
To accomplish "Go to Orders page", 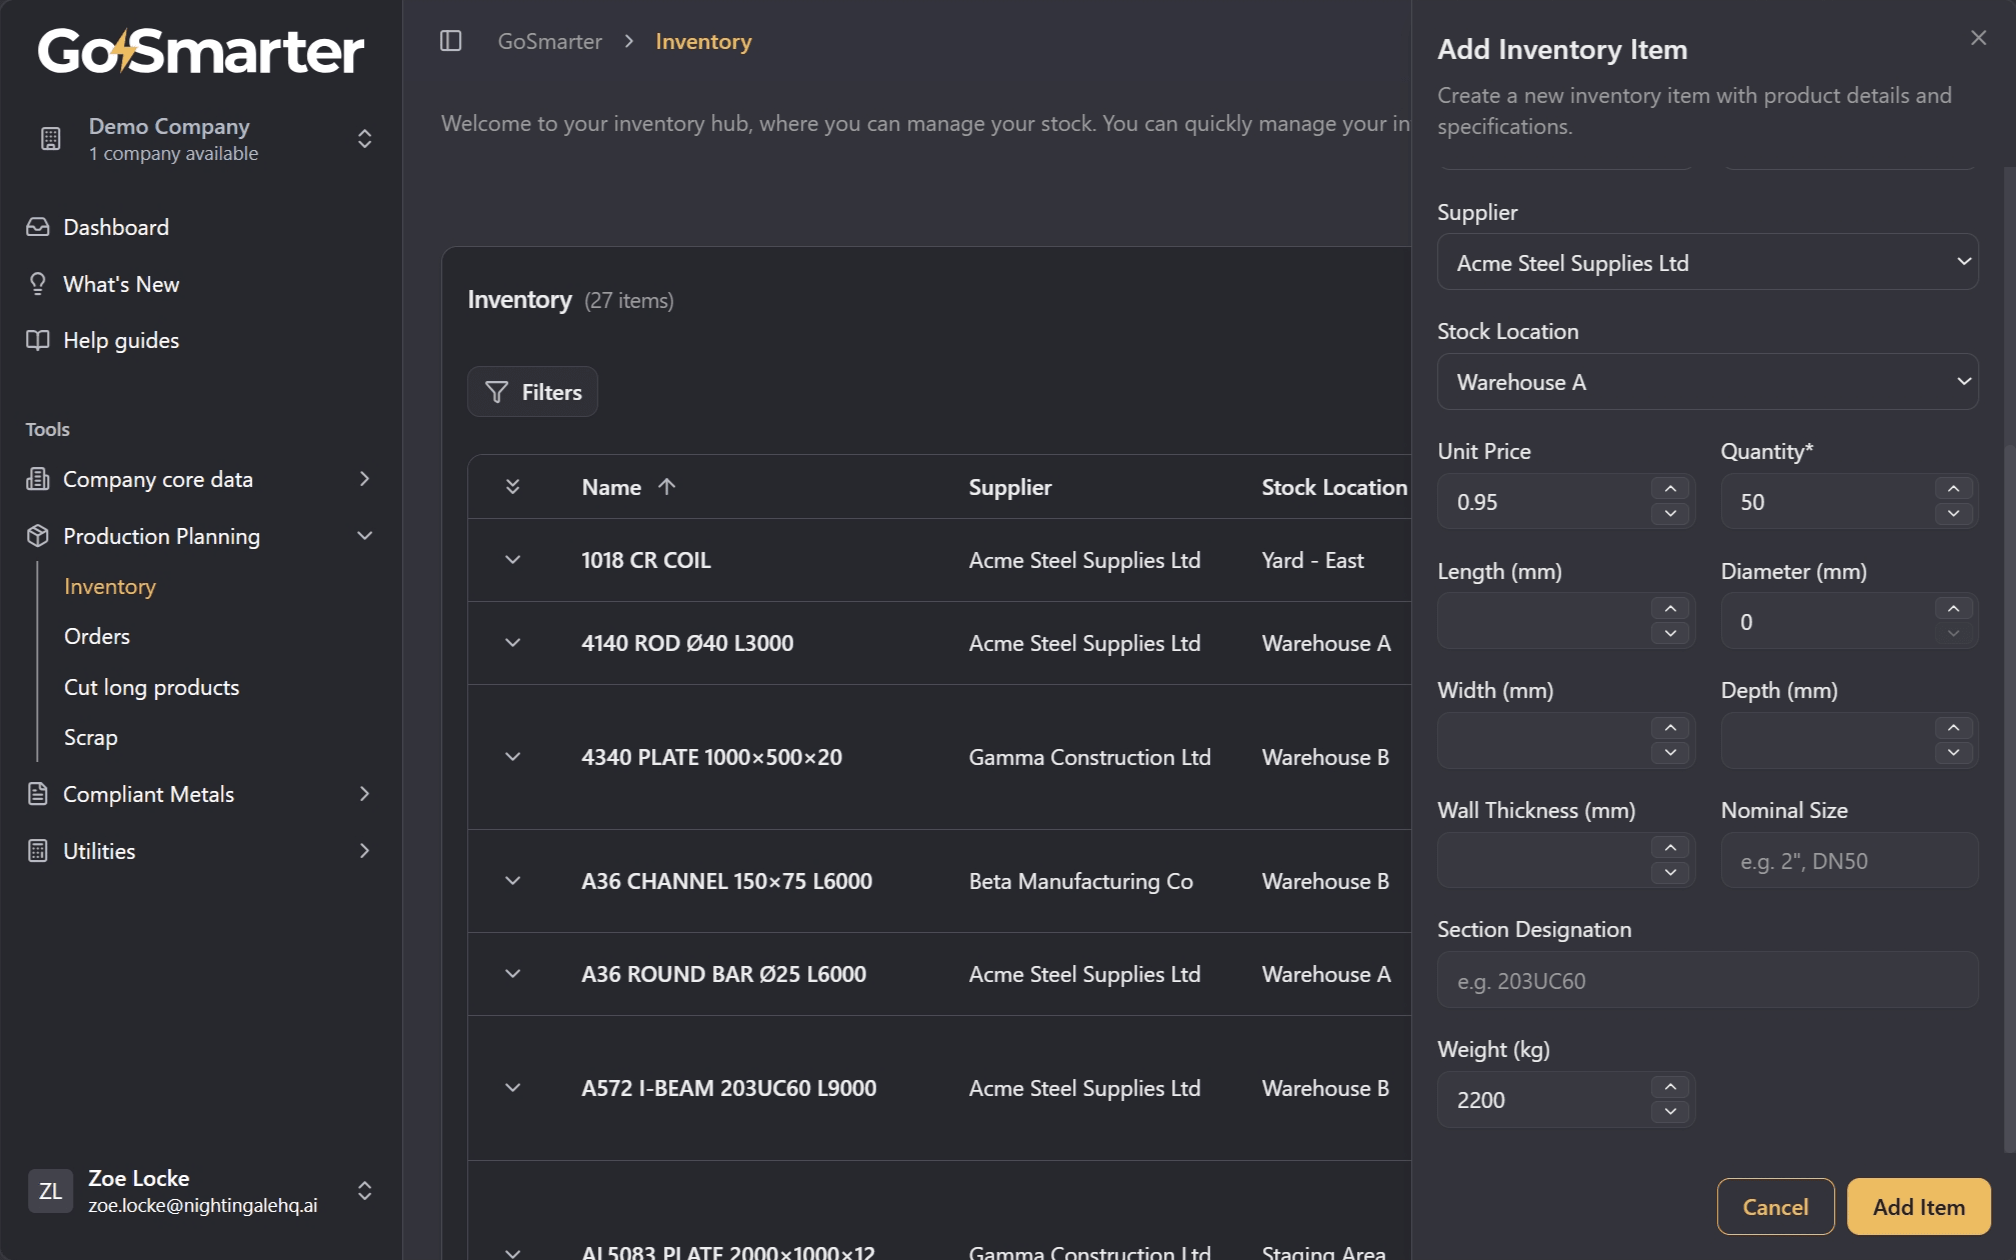I will pos(97,636).
